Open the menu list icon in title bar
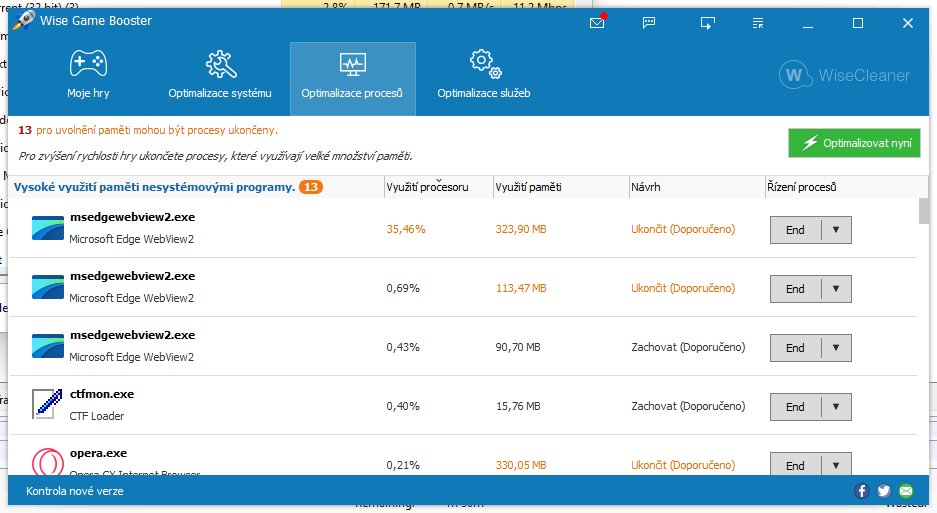The image size is (937, 513). tap(758, 23)
